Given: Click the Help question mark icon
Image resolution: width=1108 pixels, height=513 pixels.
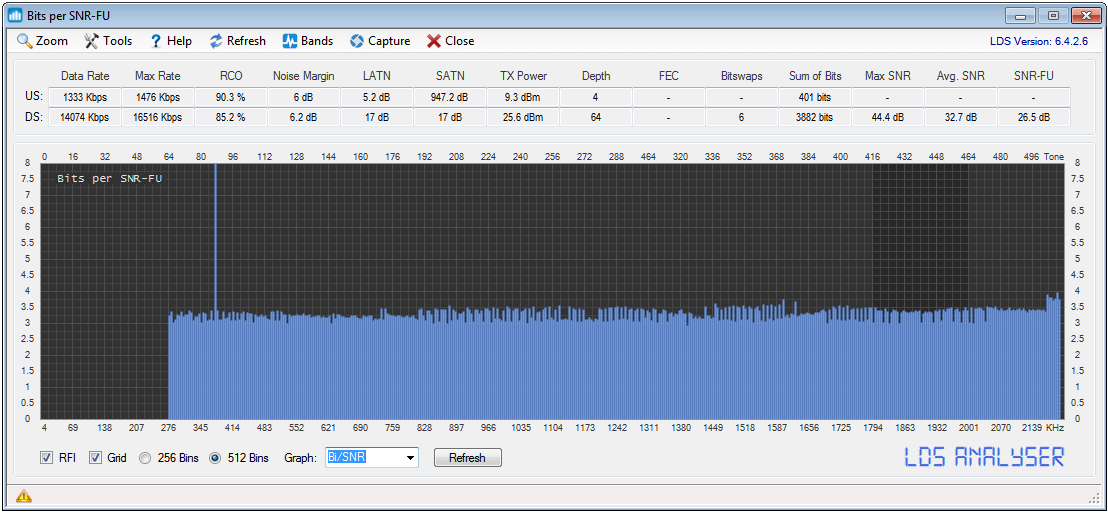Looking at the screenshot, I should (x=156, y=41).
